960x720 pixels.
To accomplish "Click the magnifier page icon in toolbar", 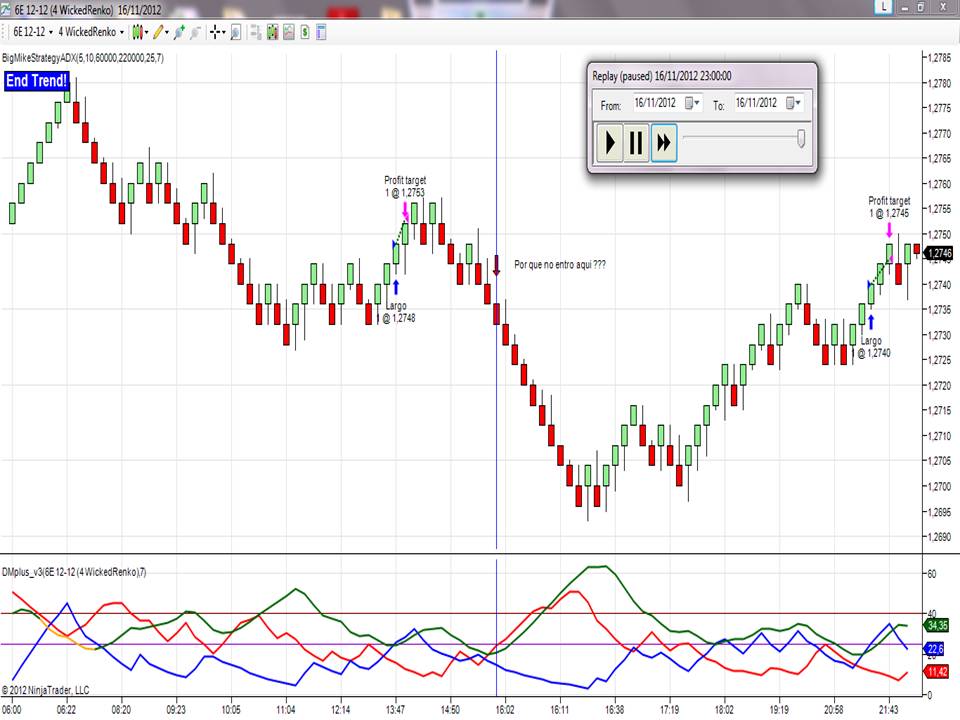I will [x=235, y=32].
